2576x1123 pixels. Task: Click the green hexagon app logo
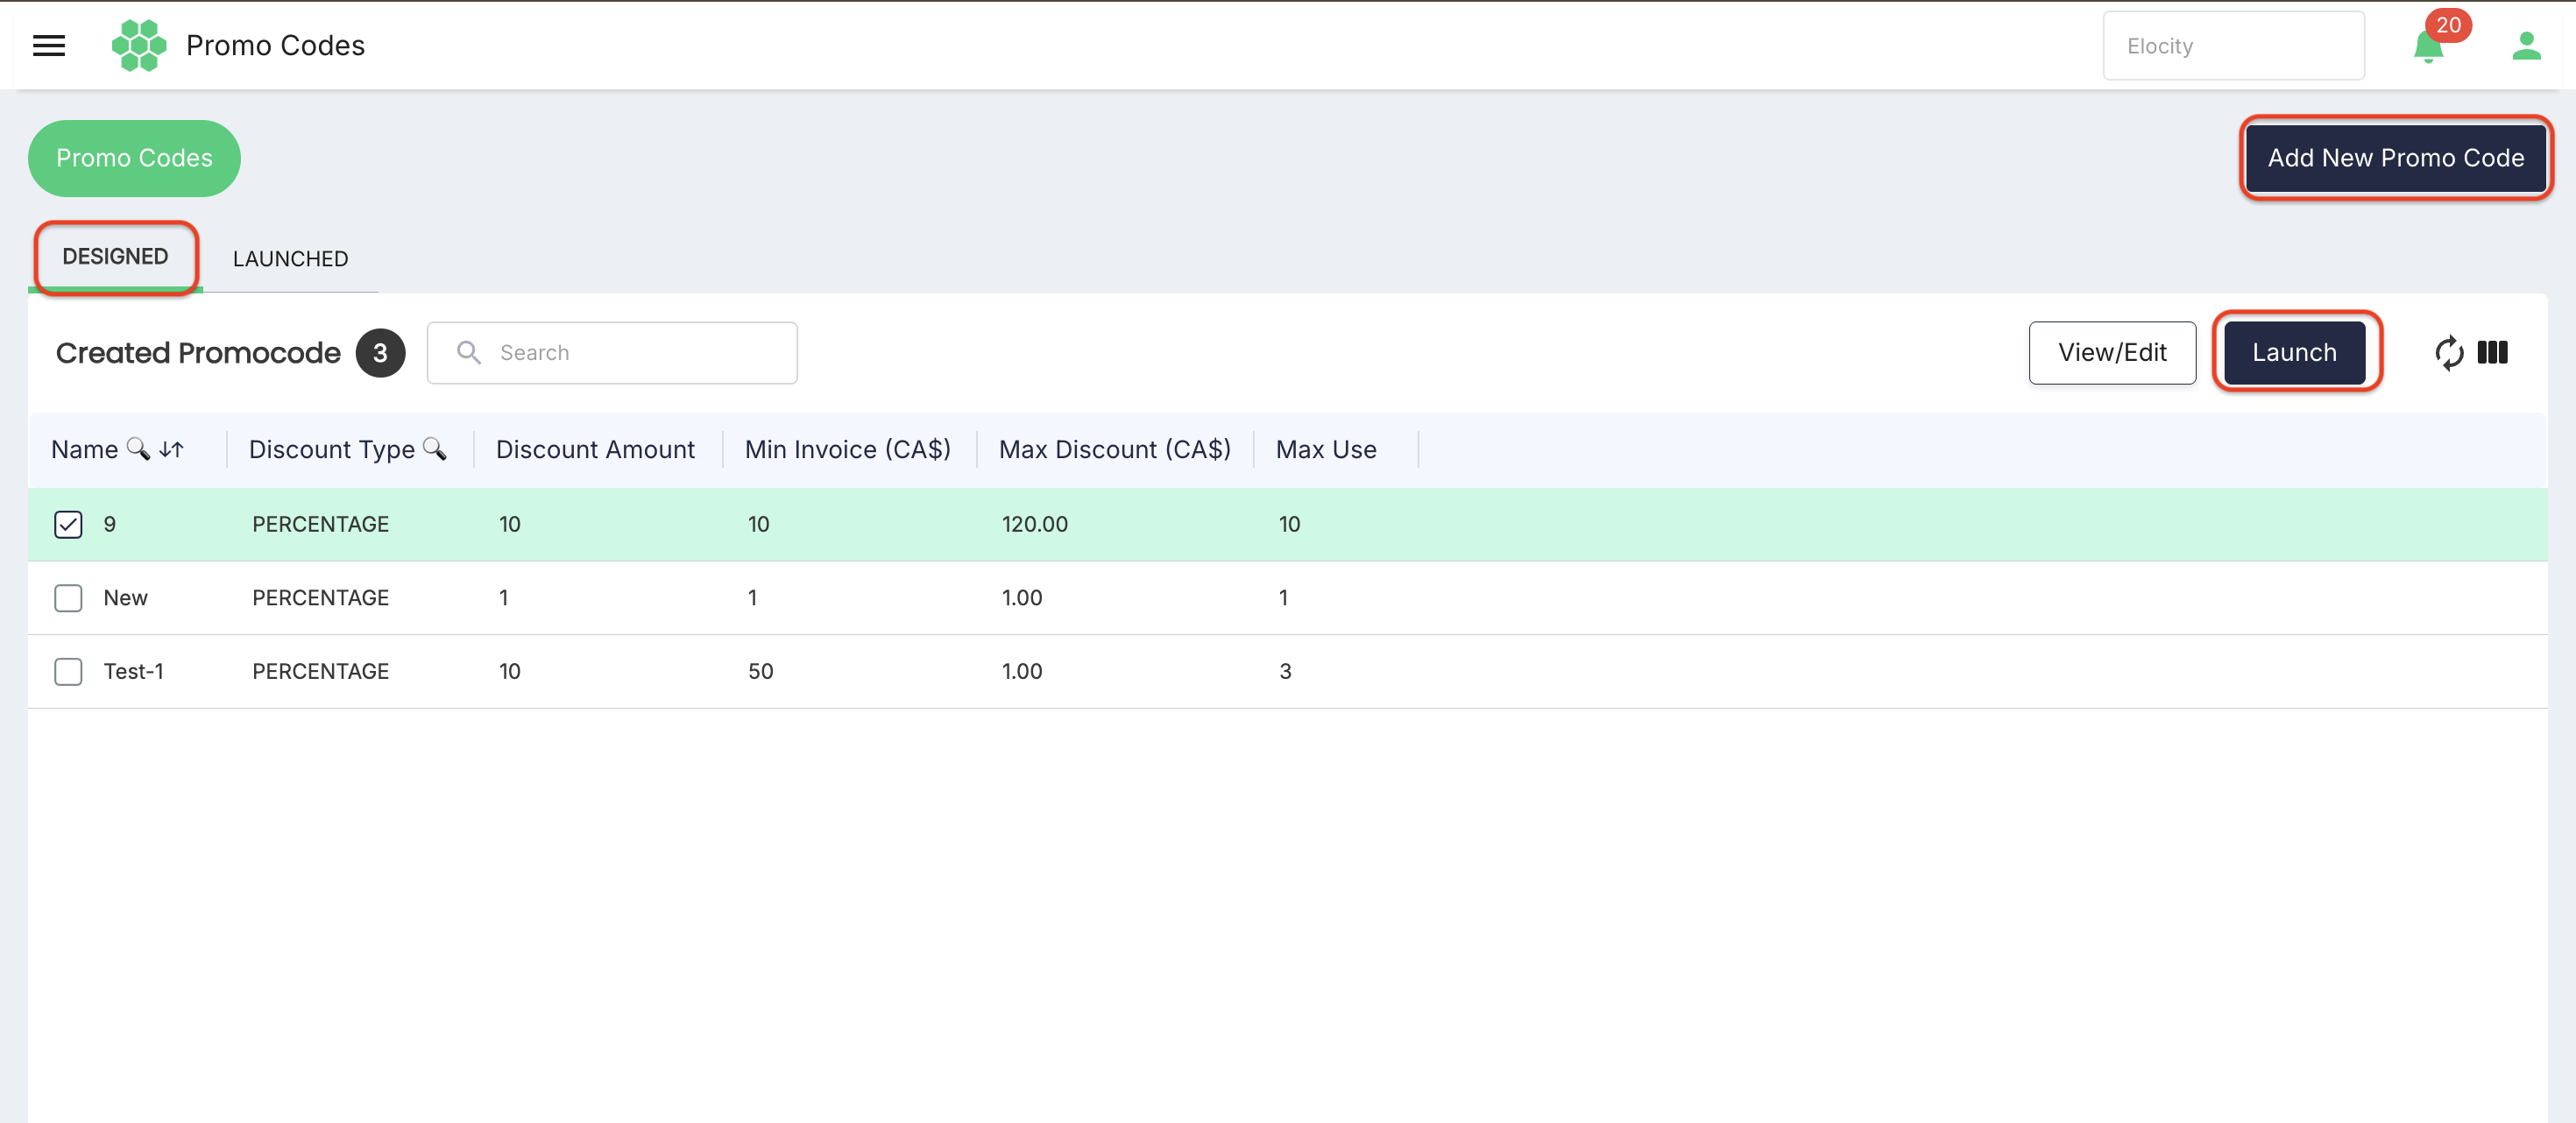[139, 46]
